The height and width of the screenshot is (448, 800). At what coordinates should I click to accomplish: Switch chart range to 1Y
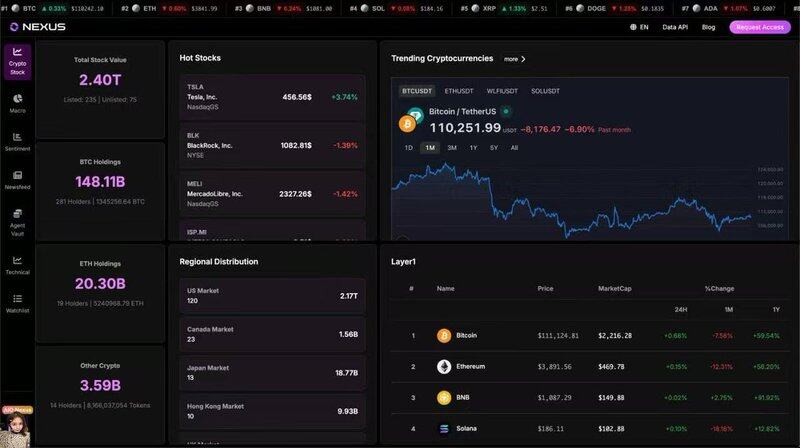pos(473,147)
